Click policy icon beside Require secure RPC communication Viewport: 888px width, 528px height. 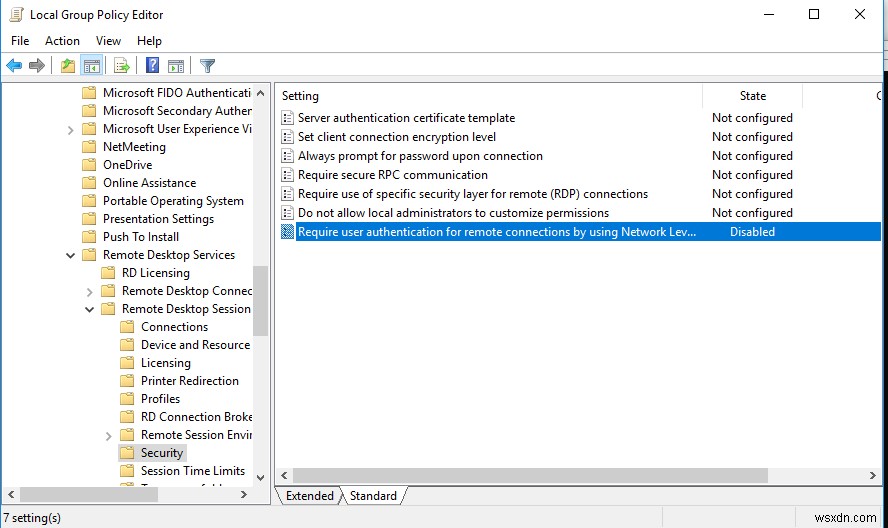288,175
